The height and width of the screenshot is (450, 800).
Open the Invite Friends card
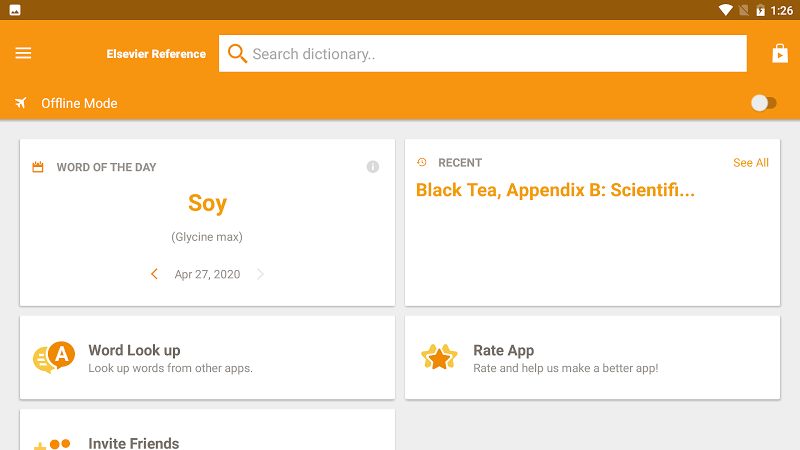[207, 430]
